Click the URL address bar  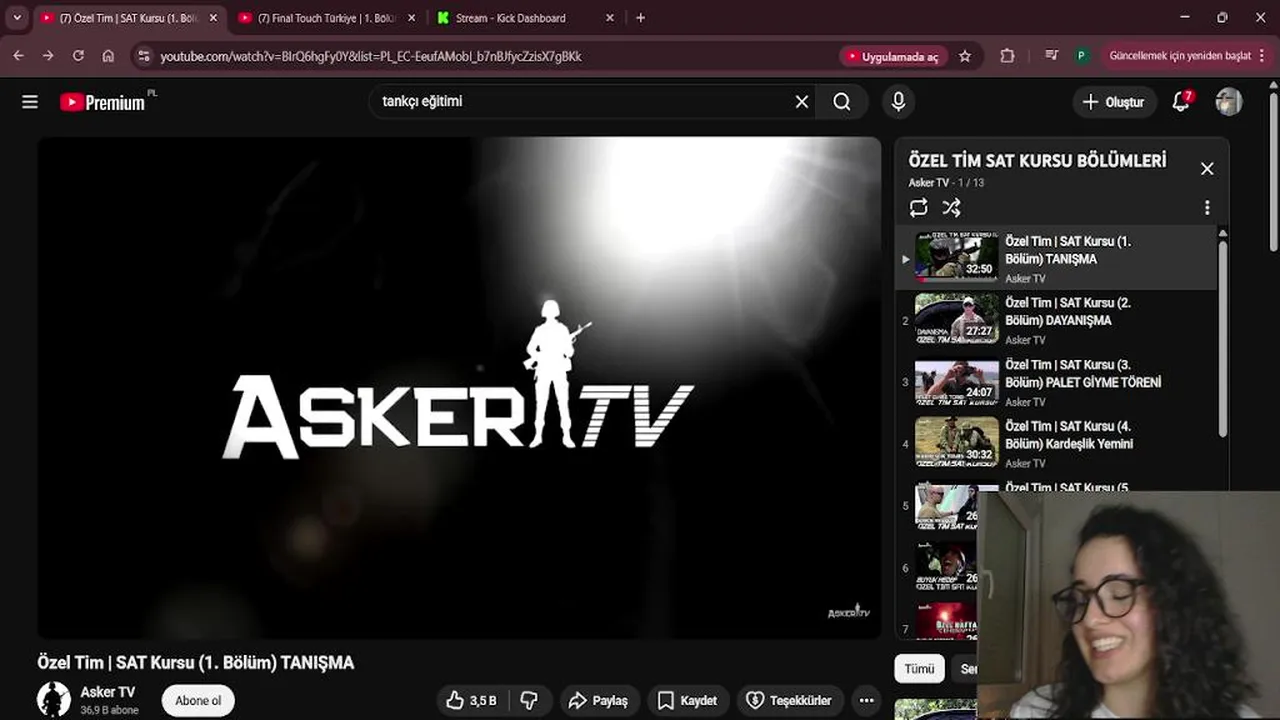(490, 57)
